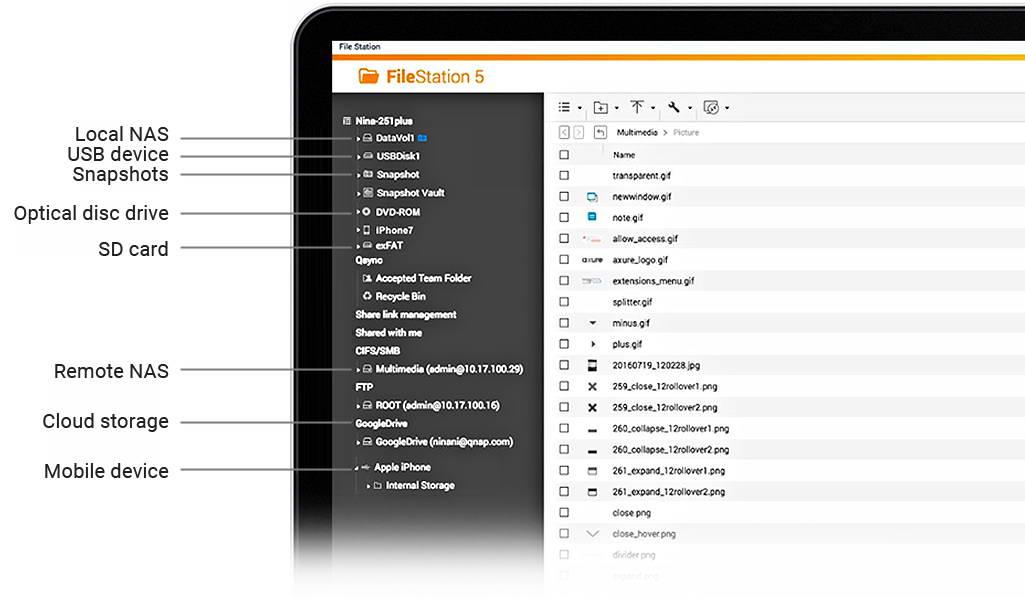Check the box for extensions_menu.gif
The height and width of the screenshot is (600, 1025).
(x=564, y=281)
